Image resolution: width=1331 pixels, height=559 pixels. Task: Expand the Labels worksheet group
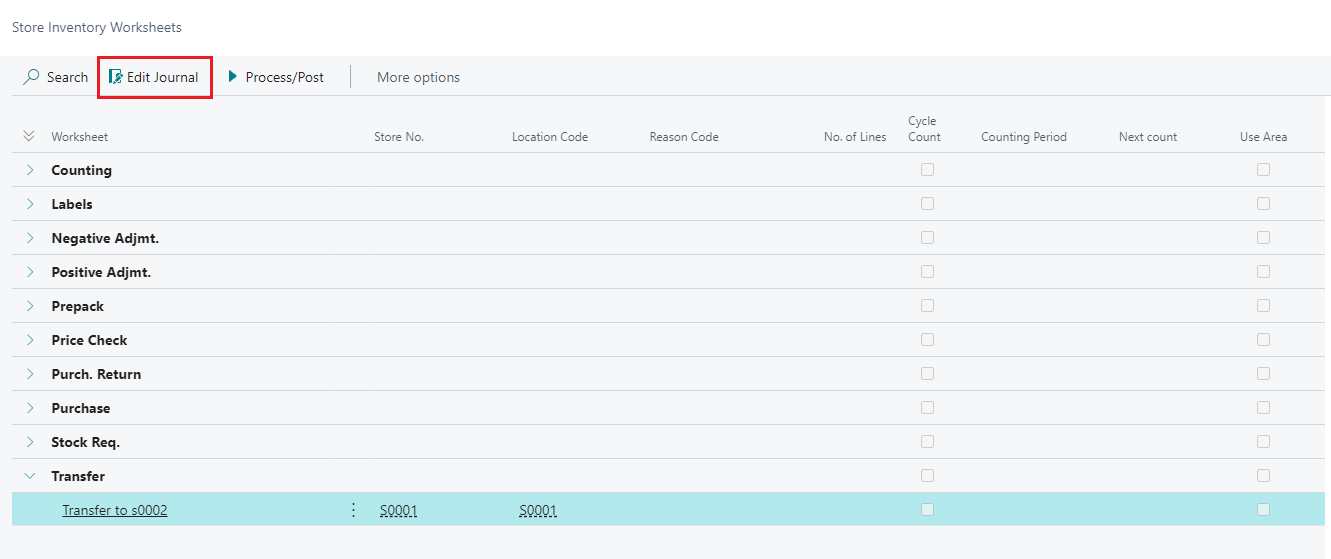point(30,204)
